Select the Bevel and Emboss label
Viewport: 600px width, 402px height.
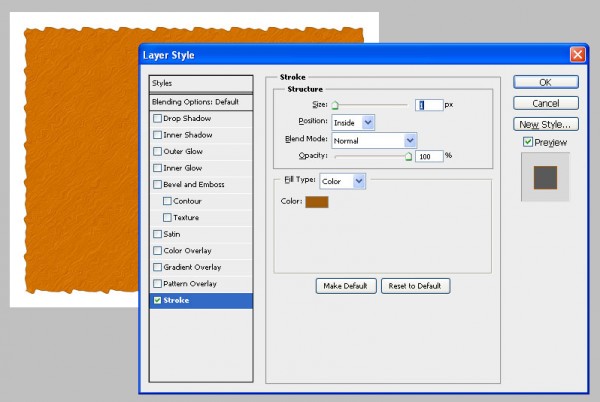194,184
